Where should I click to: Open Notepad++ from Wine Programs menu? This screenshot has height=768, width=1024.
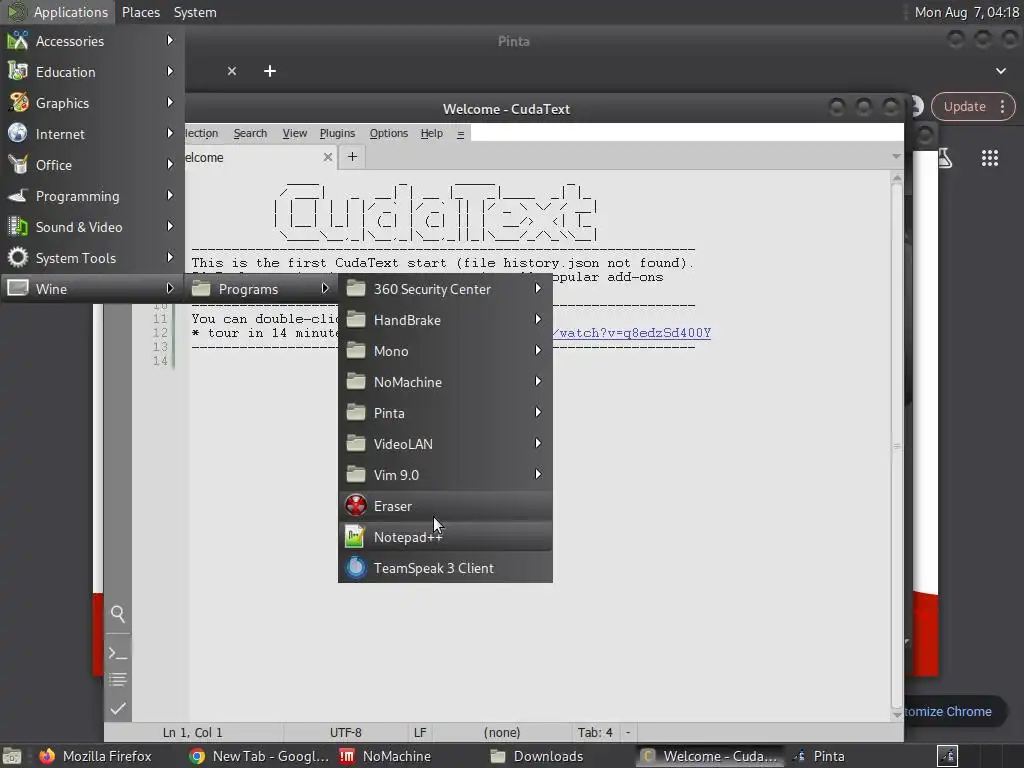point(445,537)
